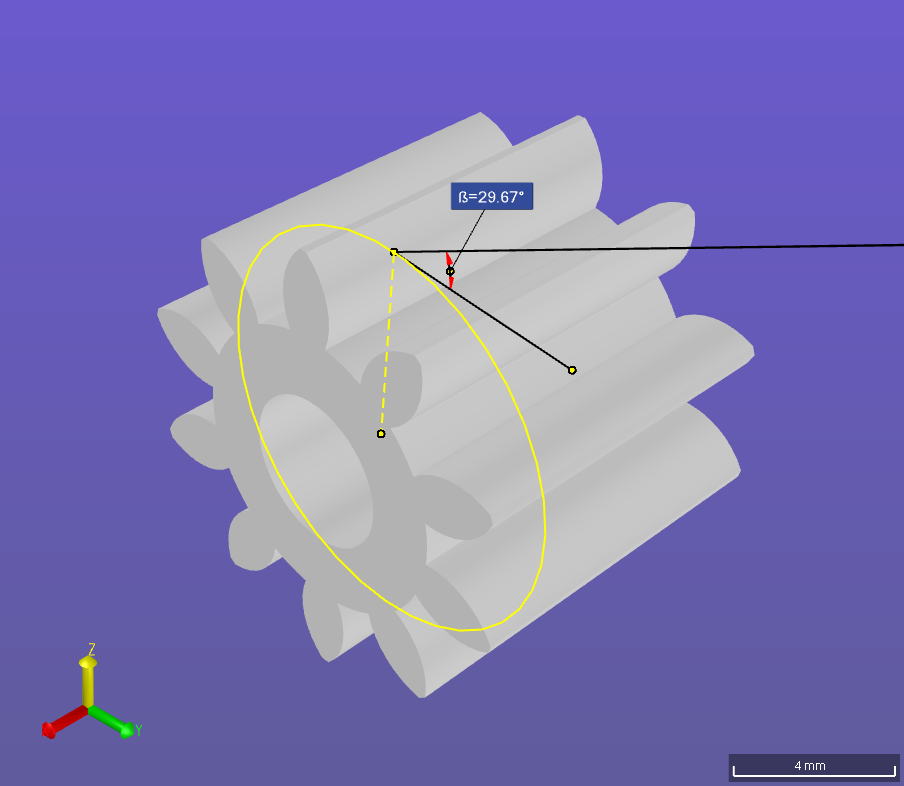Select the angle vertex point on yellow circle
The image size is (904, 786).
394,252
